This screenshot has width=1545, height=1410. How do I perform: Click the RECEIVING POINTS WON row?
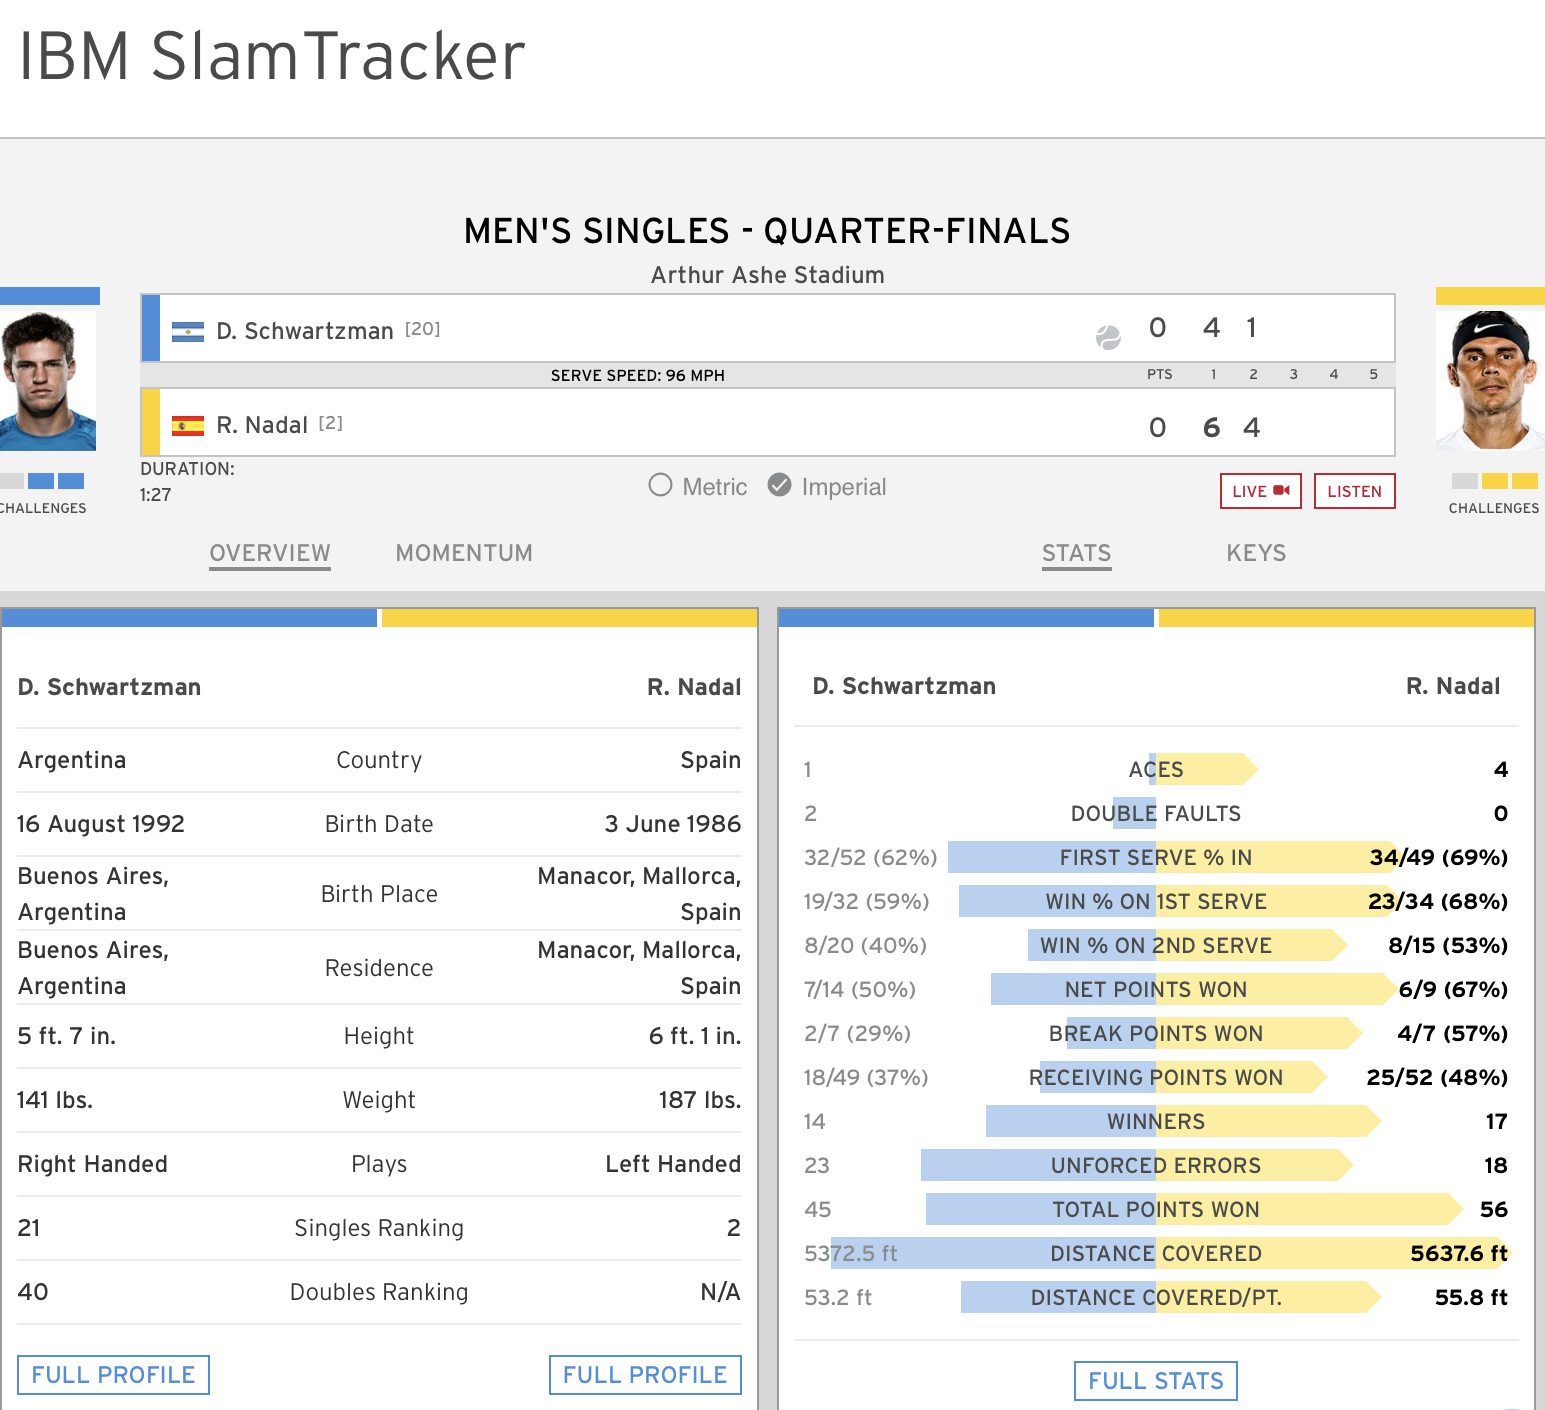[1156, 1077]
